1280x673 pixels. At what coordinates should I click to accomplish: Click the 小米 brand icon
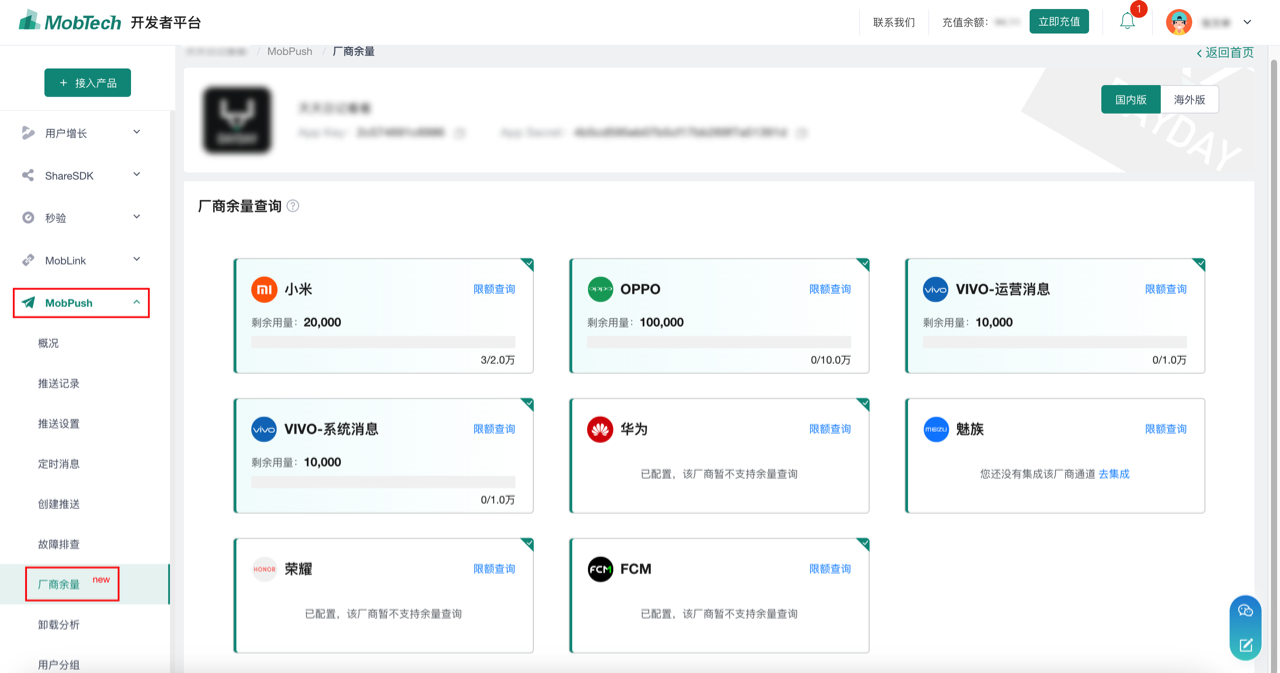point(264,289)
